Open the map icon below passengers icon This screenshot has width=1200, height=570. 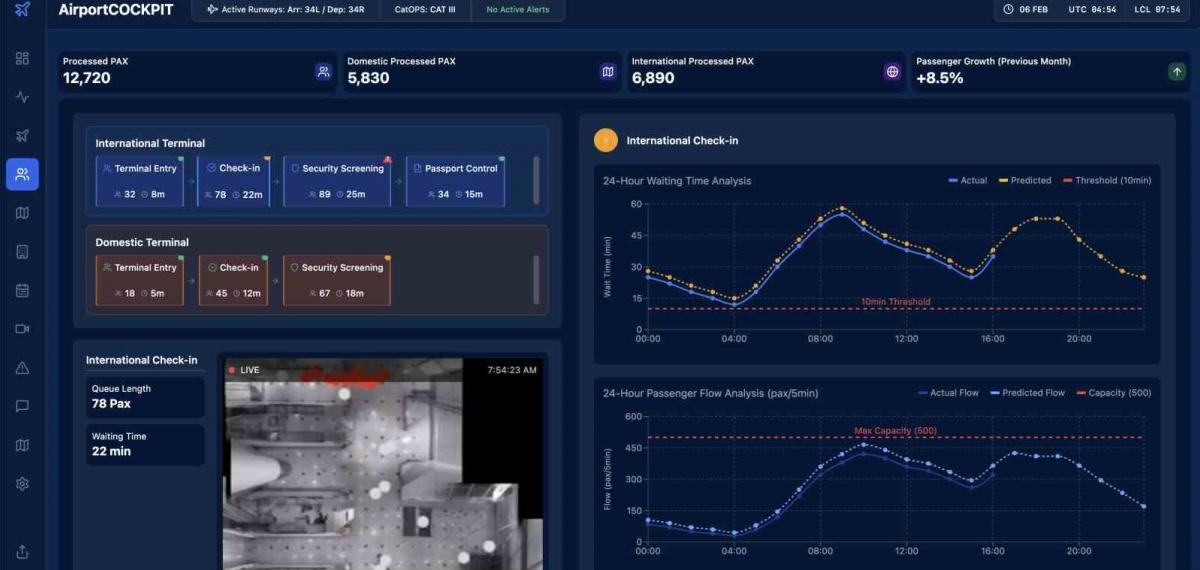tap(22, 213)
